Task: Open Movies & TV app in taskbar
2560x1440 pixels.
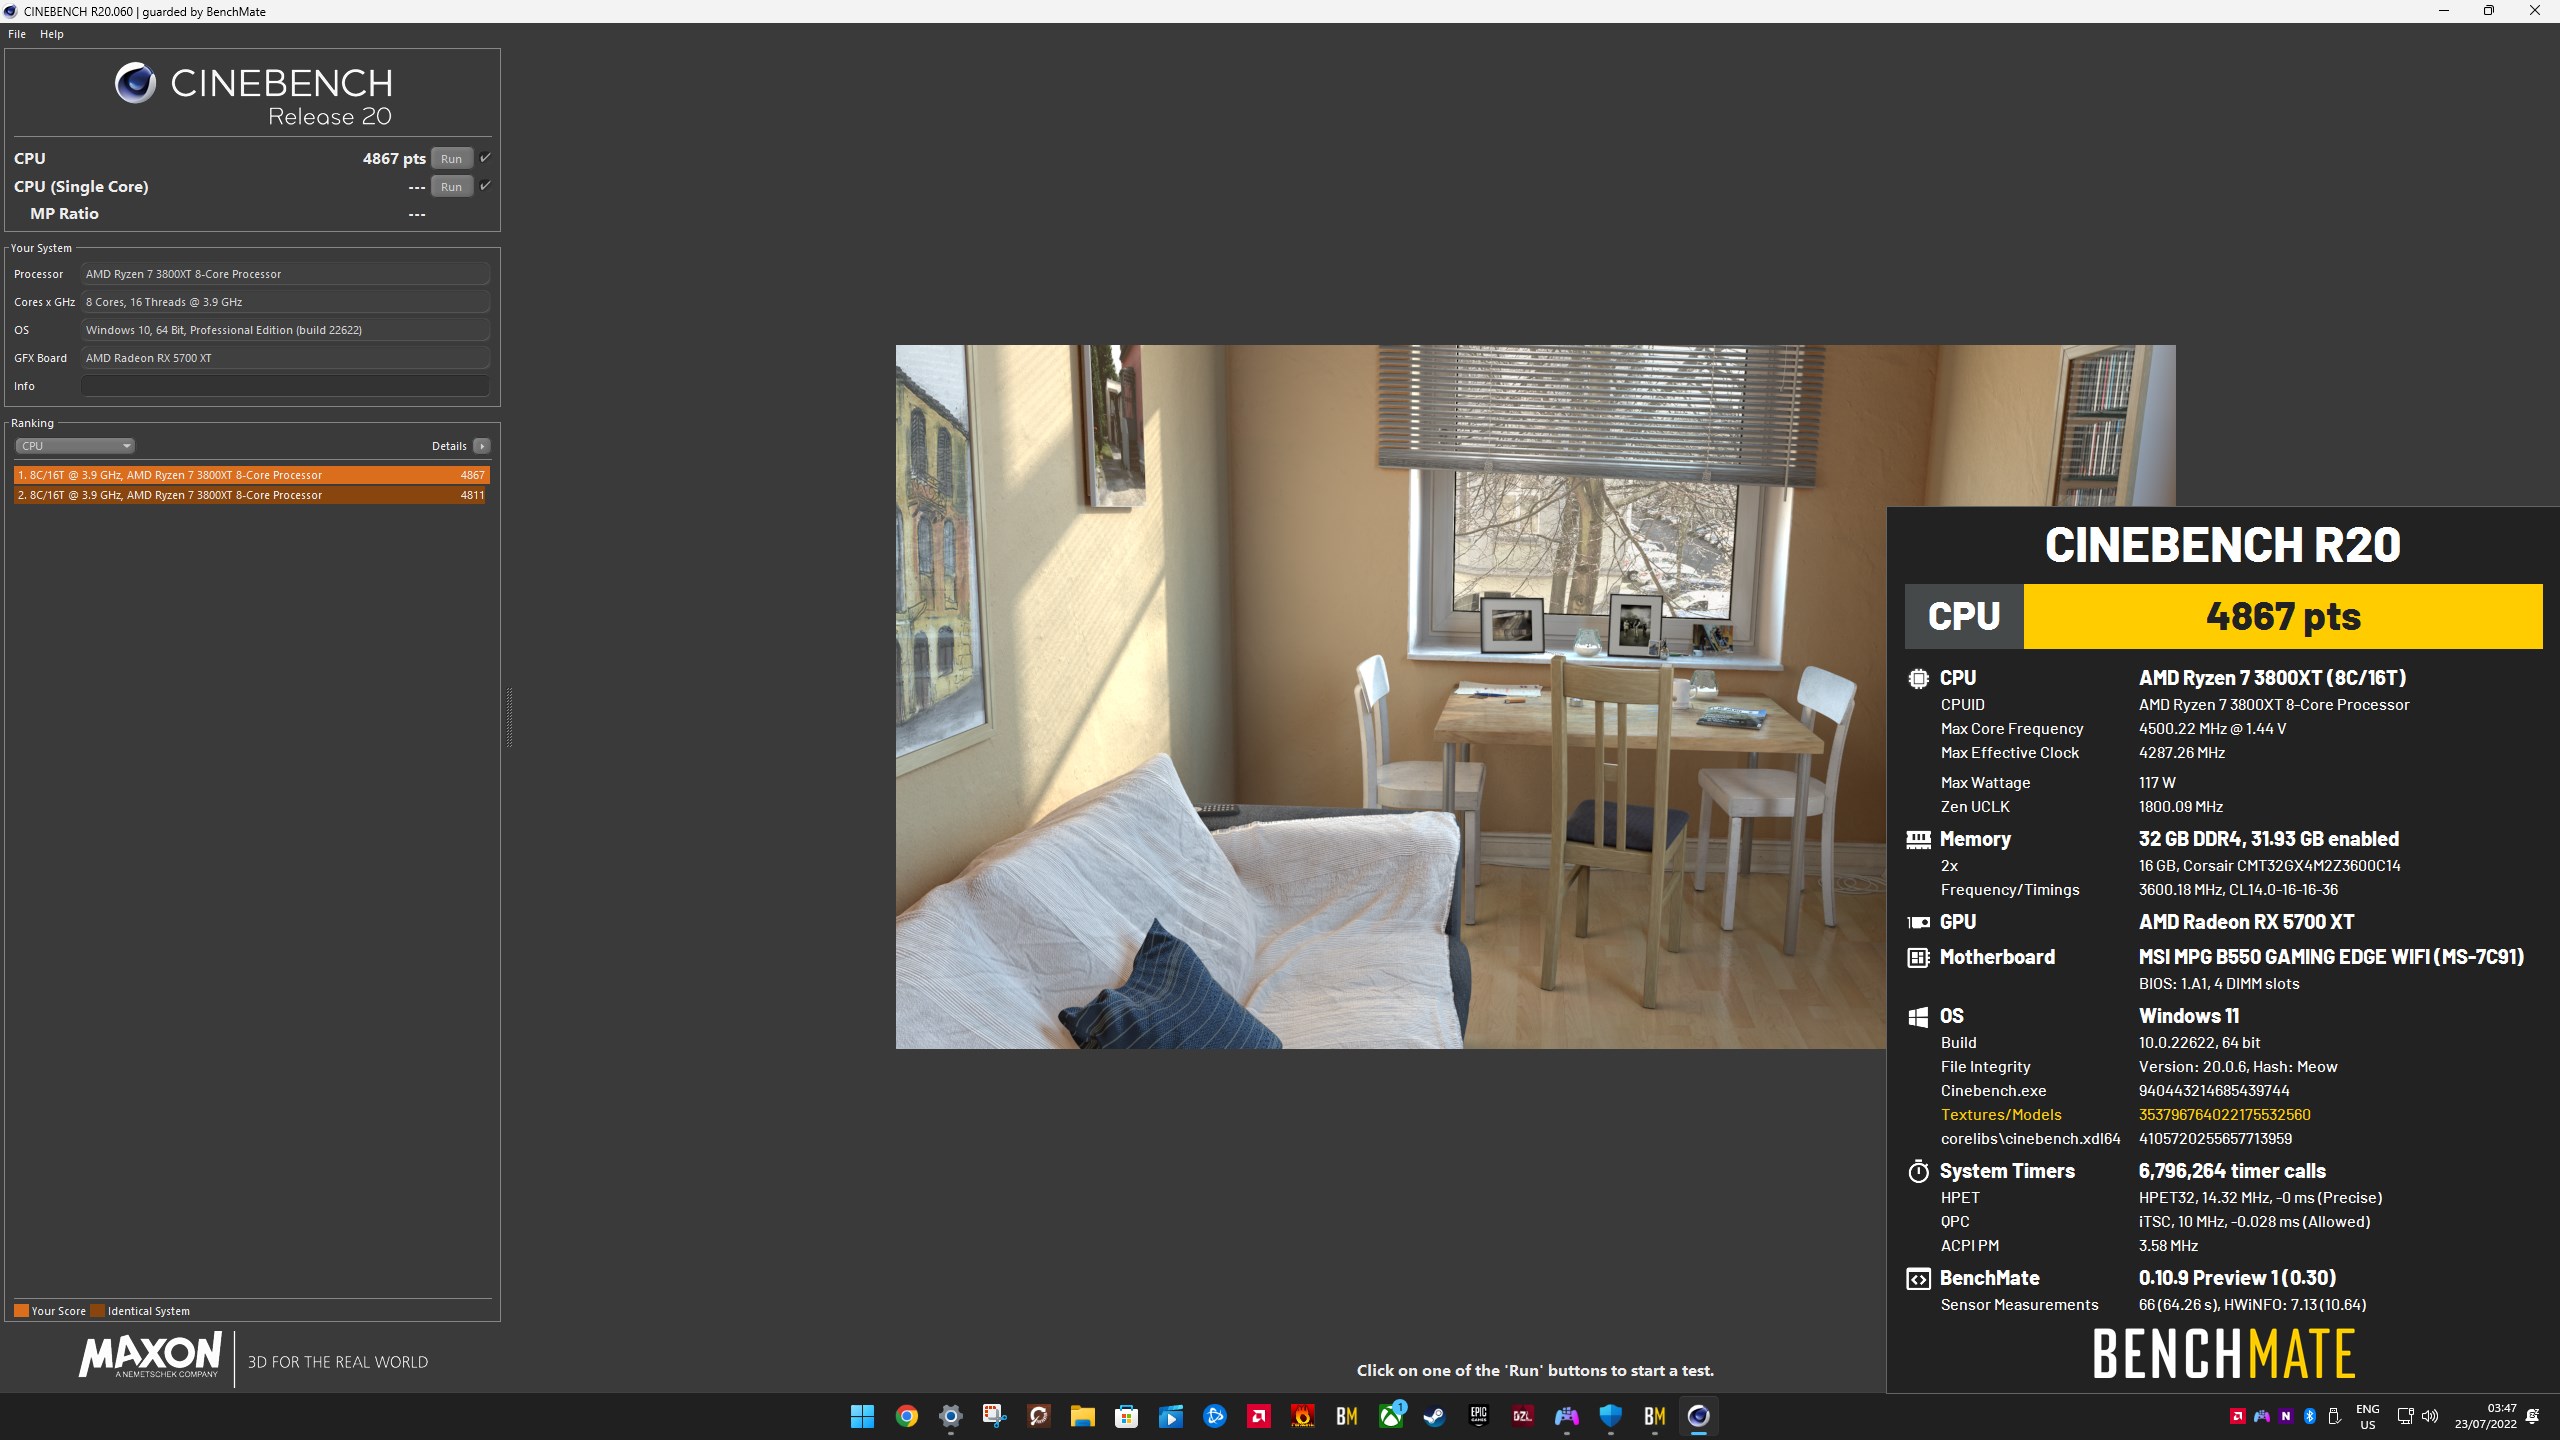Action: (1170, 1416)
